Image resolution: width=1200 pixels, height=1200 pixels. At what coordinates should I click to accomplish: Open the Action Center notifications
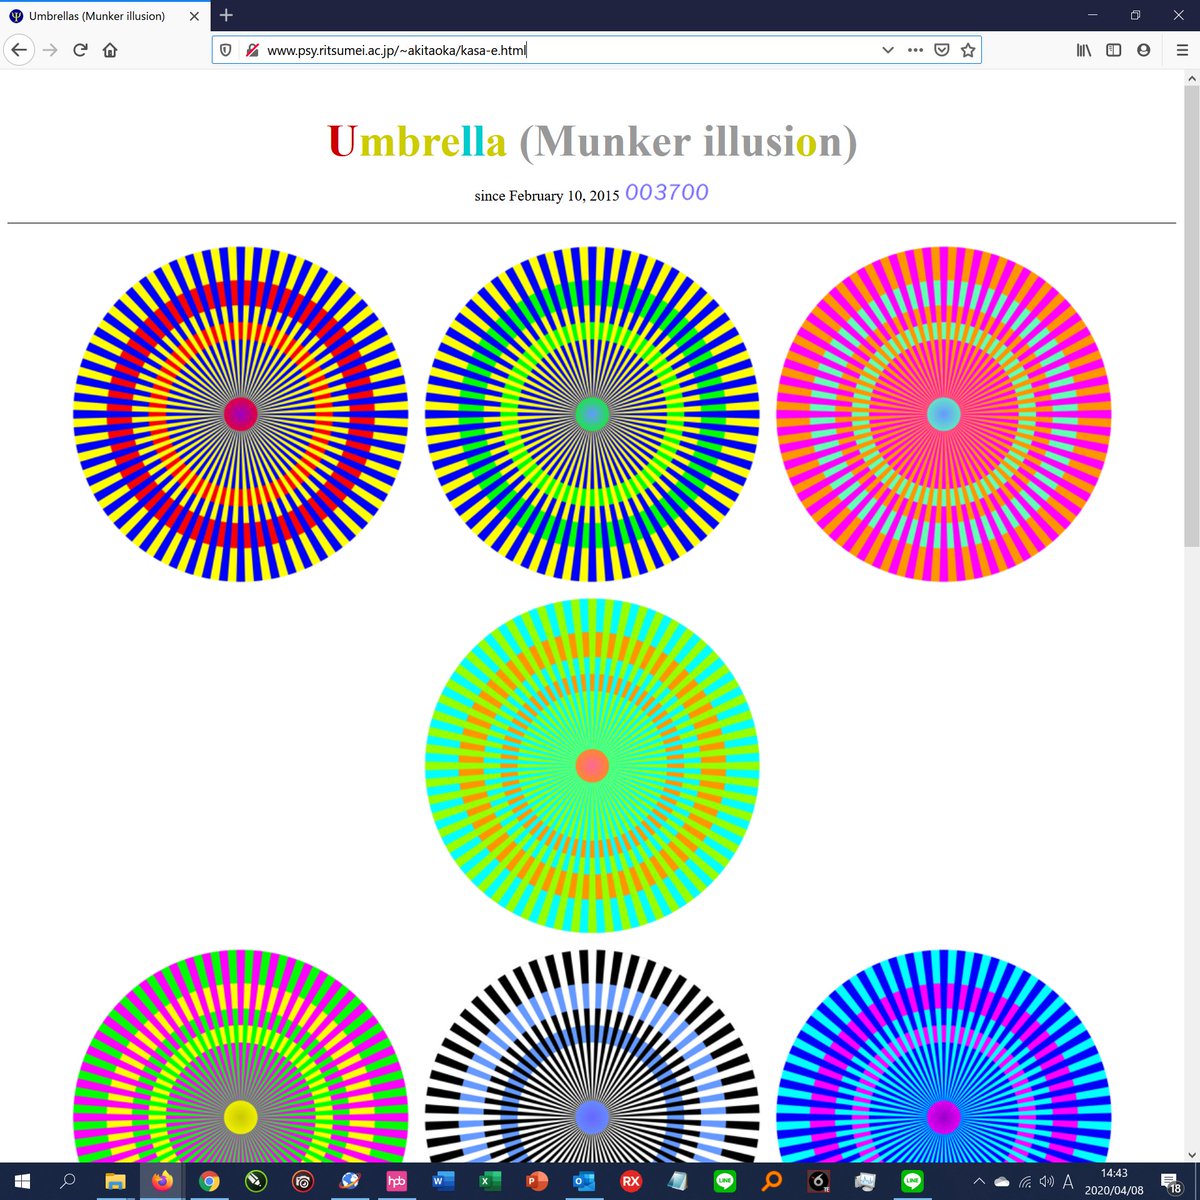[1172, 1182]
